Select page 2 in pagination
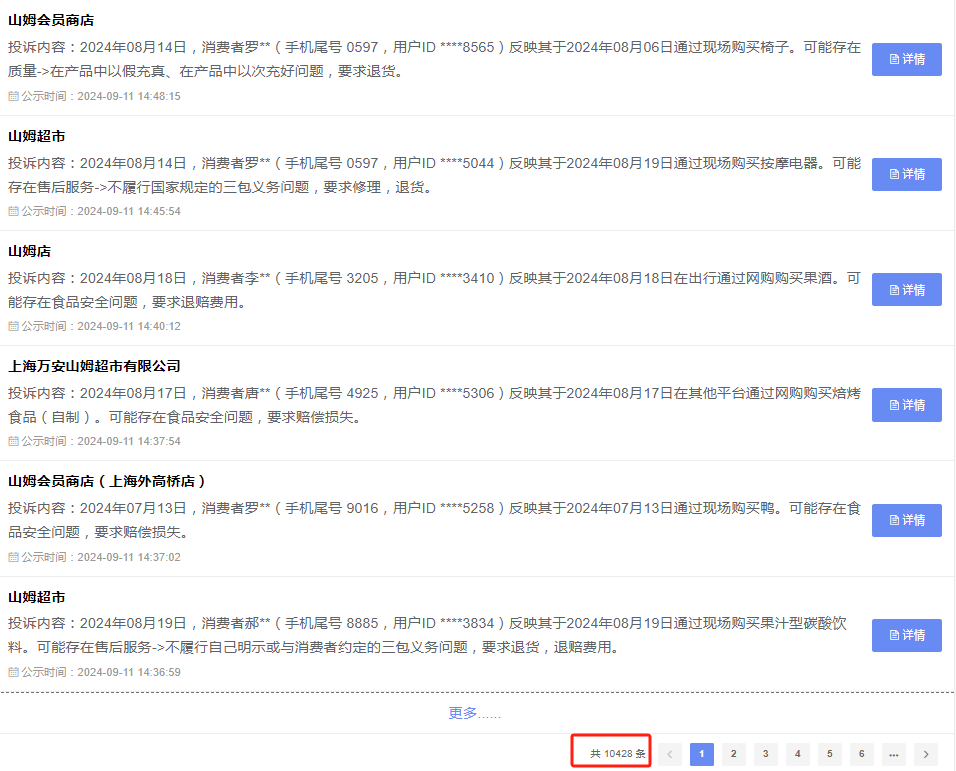Viewport: 956px width, 771px height. [x=733, y=753]
